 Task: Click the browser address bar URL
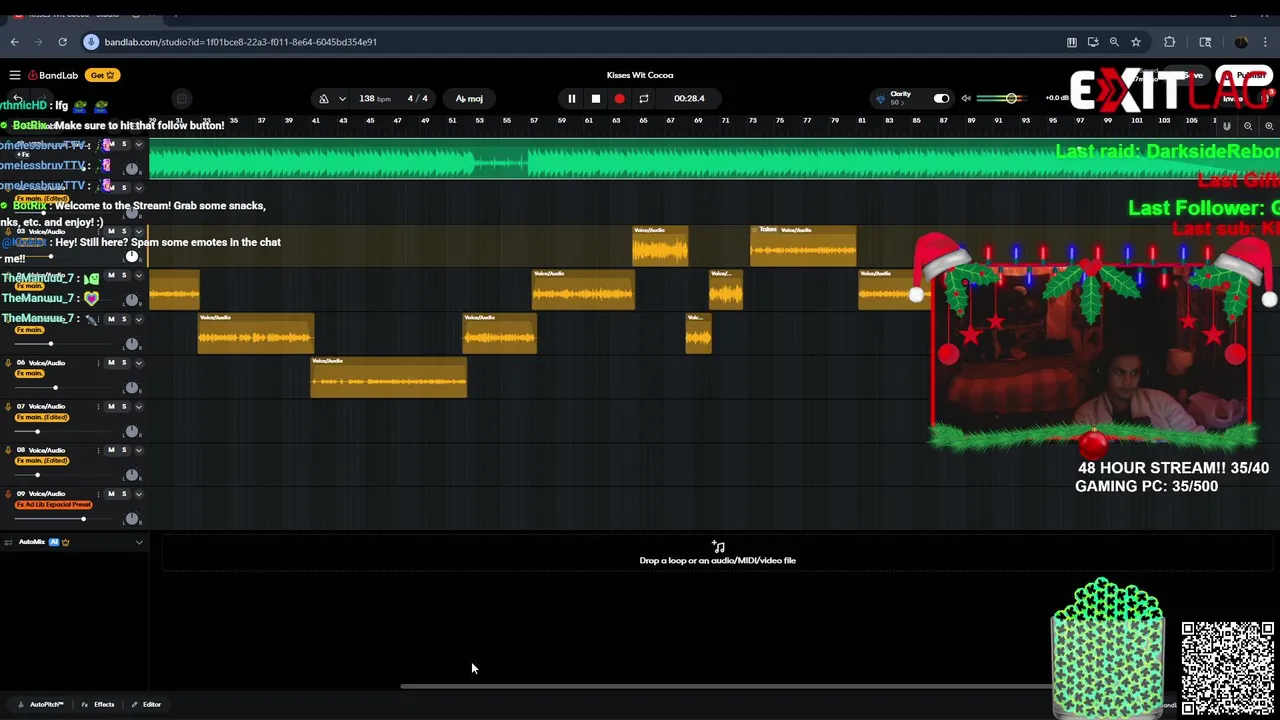pyautogui.click(x=240, y=42)
